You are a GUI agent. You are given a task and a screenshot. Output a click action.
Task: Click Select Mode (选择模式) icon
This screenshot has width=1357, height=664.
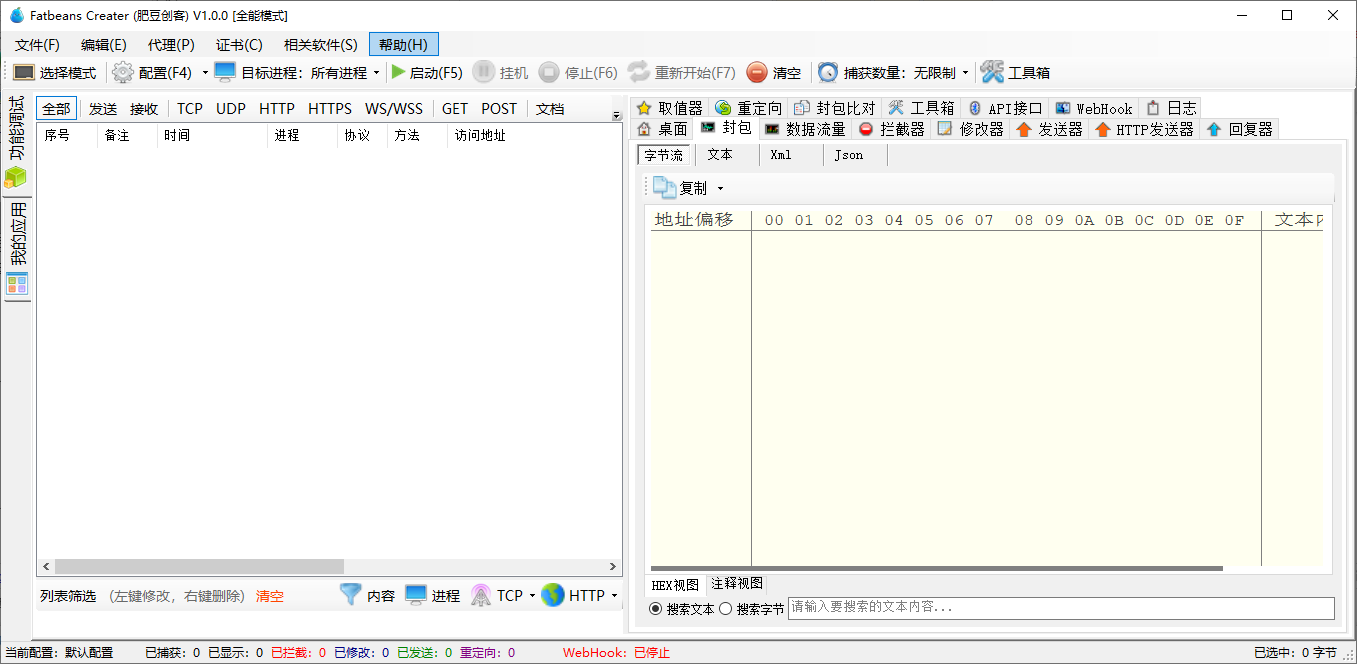24,73
